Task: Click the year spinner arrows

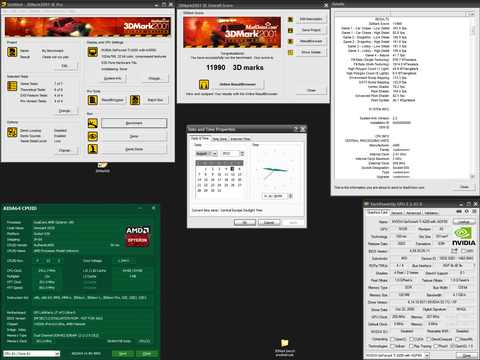Action: coord(242,153)
